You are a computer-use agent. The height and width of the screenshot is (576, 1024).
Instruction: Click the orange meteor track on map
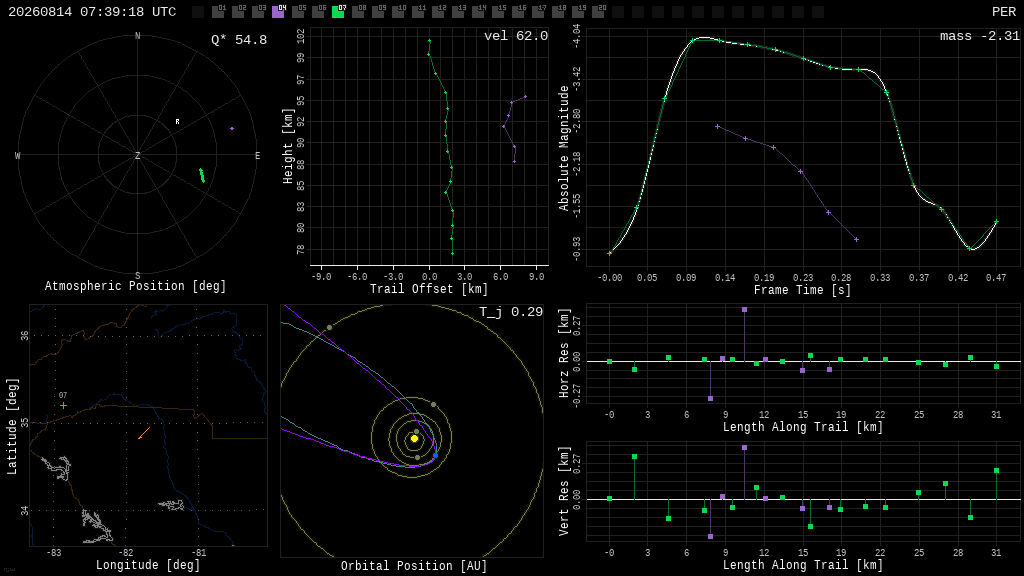tap(144, 433)
